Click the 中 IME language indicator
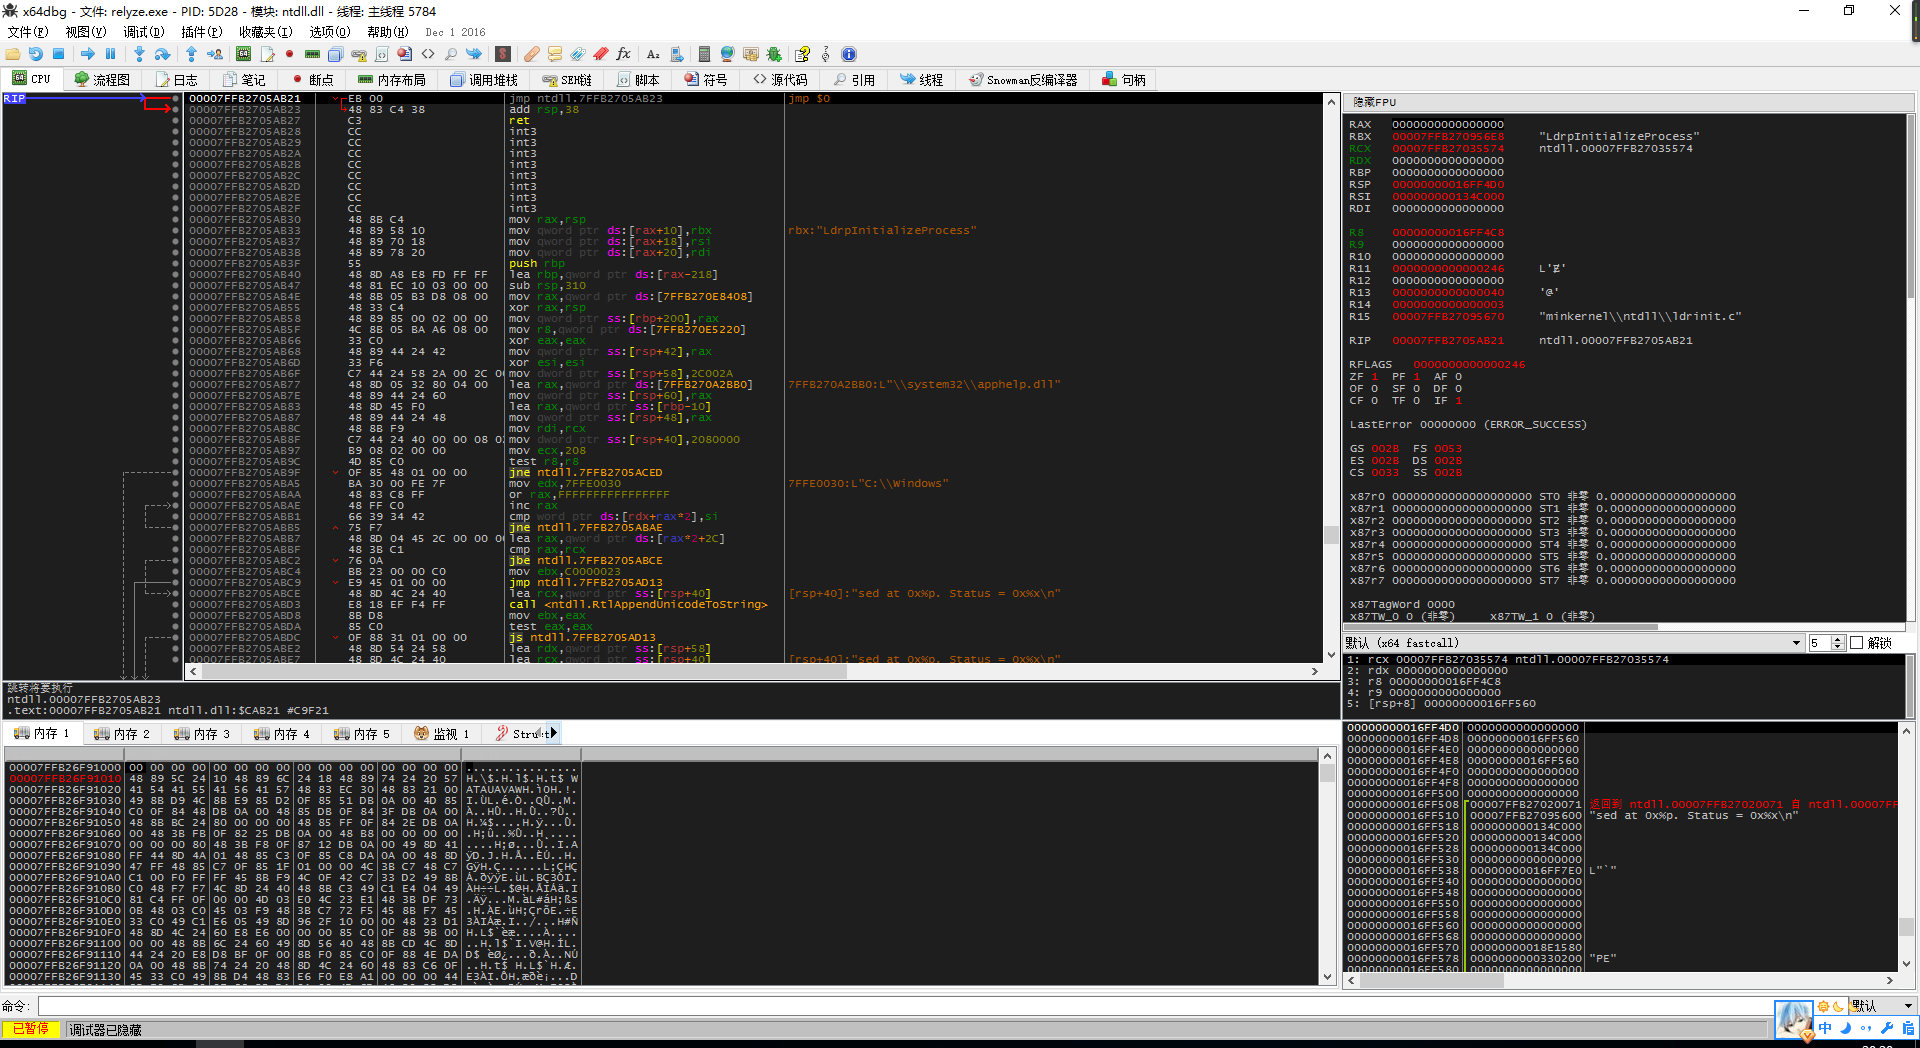The image size is (1920, 1048). pyautogui.click(x=1825, y=1028)
